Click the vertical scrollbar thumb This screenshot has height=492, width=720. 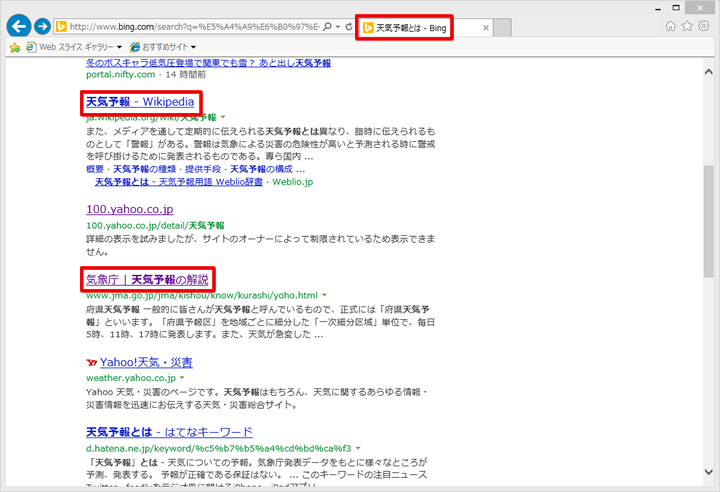tap(709, 221)
